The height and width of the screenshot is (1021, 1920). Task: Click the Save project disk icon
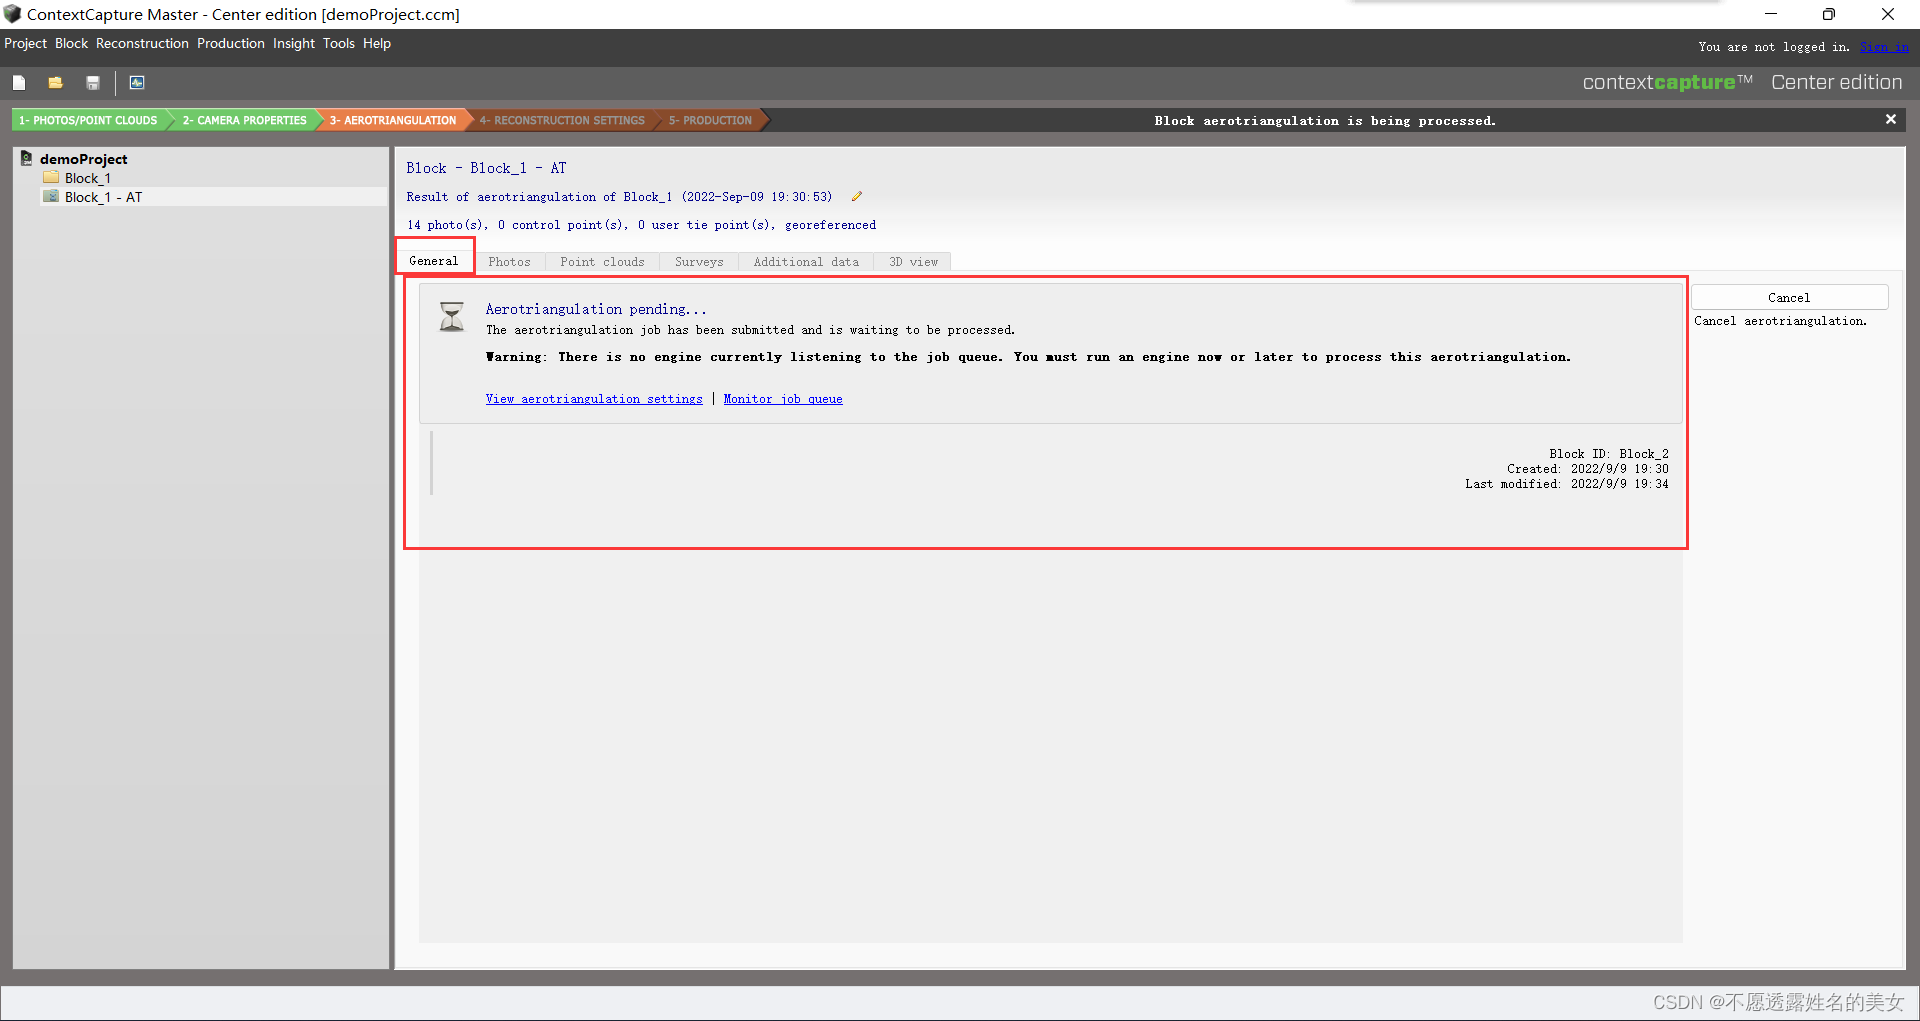coord(93,83)
